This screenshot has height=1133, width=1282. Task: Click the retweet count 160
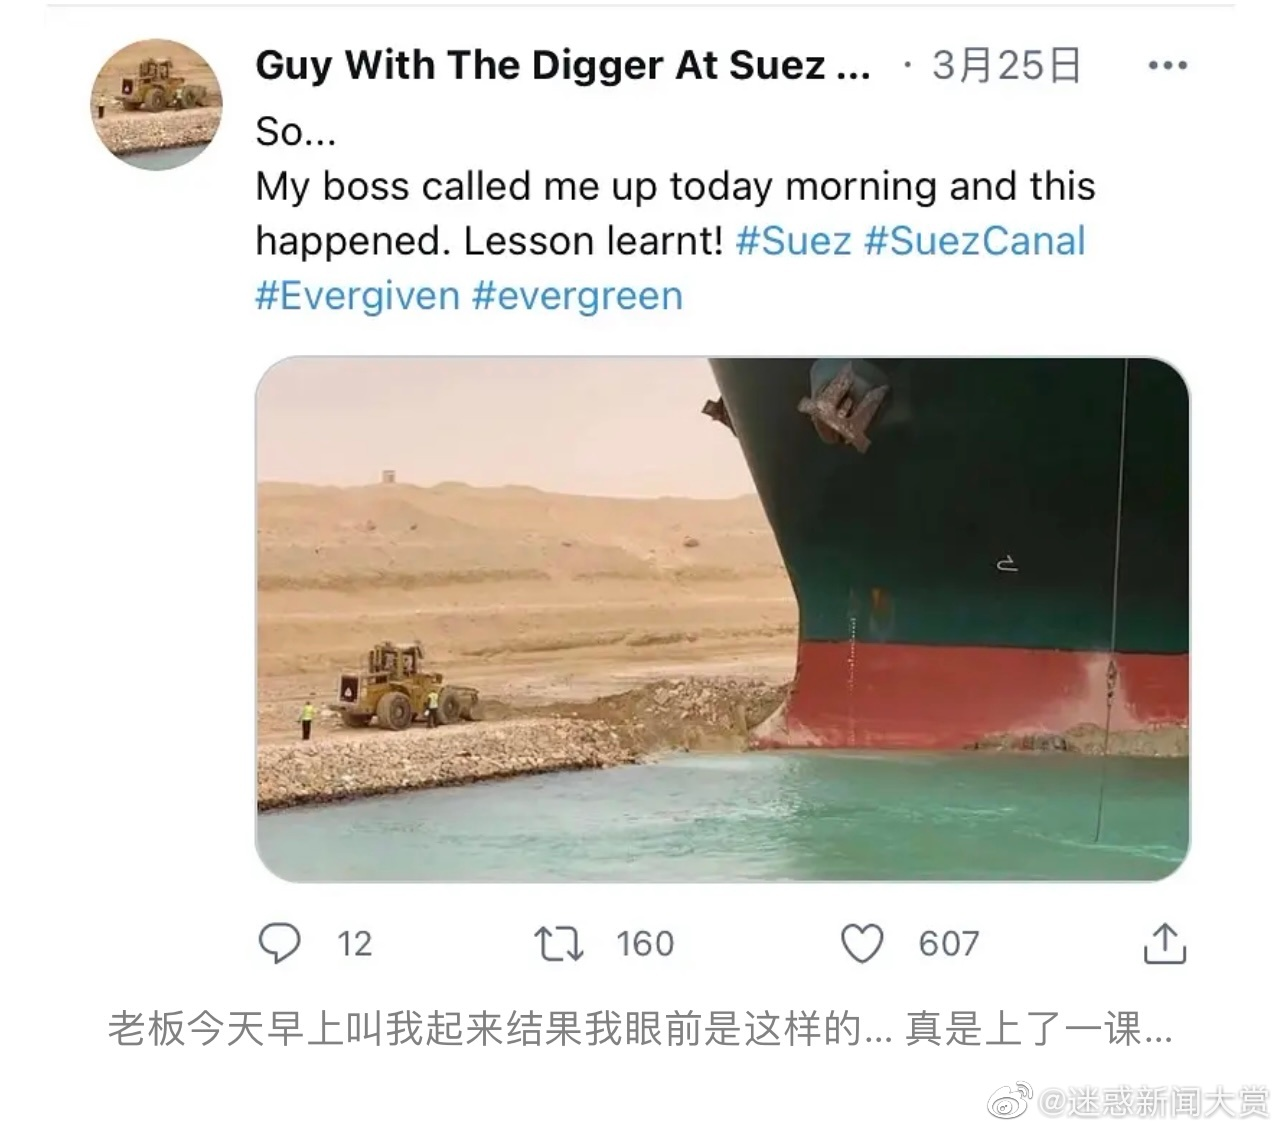click(645, 944)
